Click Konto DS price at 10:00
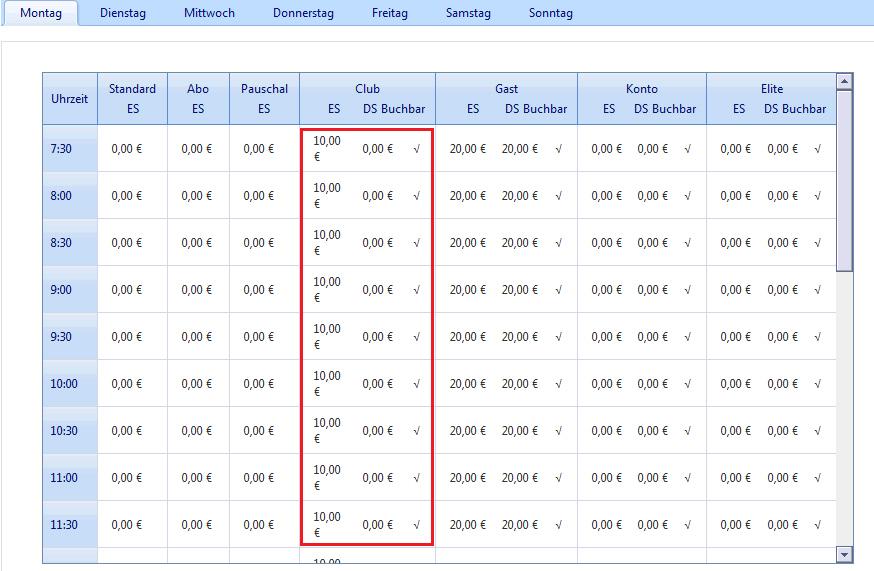 (x=653, y=384)
